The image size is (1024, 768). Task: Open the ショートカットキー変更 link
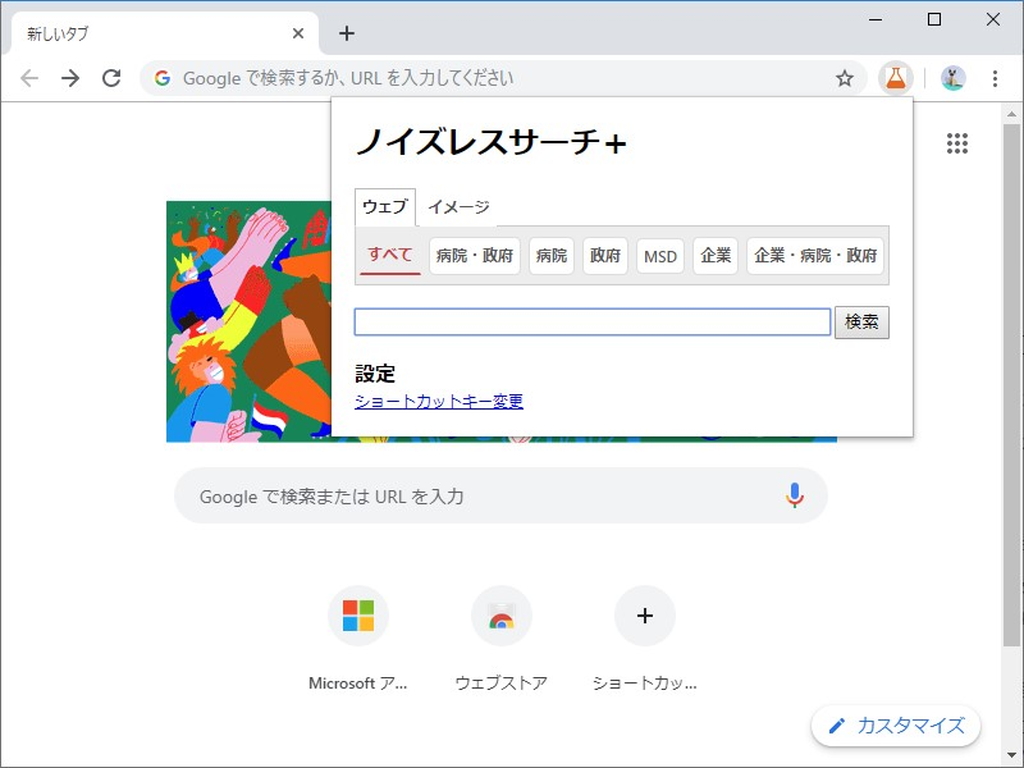(438, 400)
